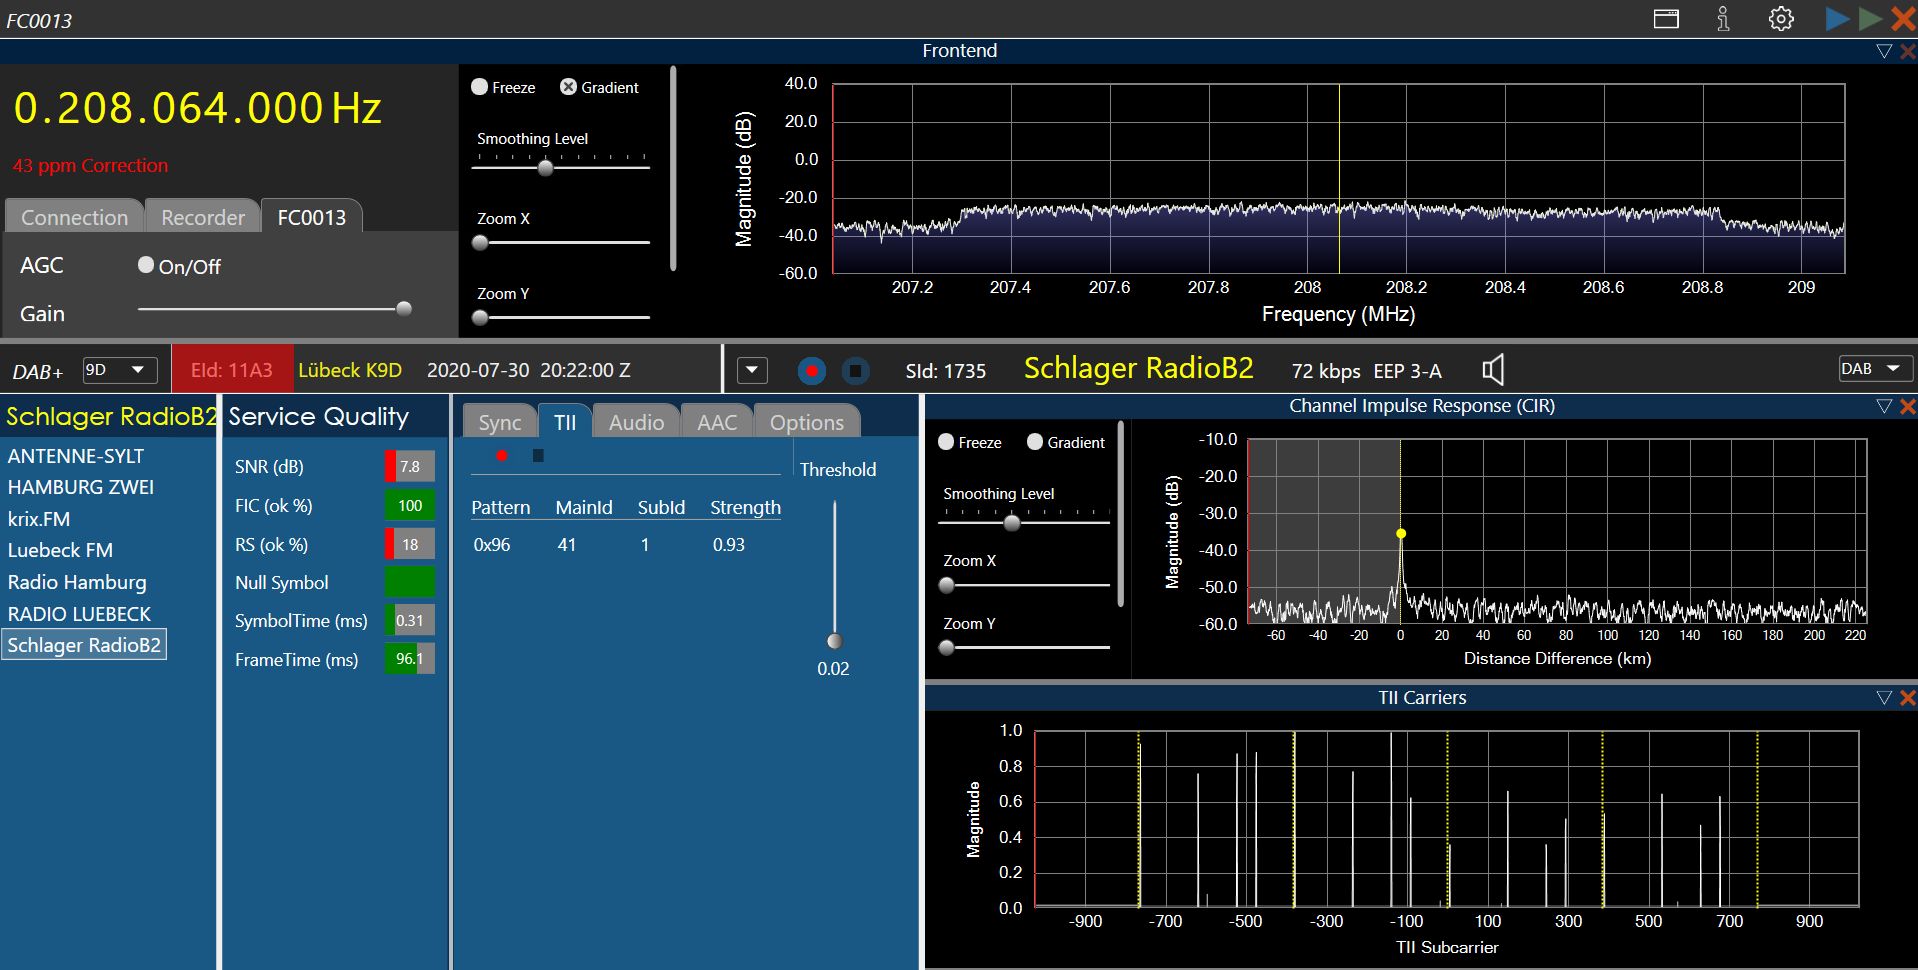Click the blue play arrow icon
This screenshot has height=970, width=1918.
pyautogui.click(x=1837, y=18)
